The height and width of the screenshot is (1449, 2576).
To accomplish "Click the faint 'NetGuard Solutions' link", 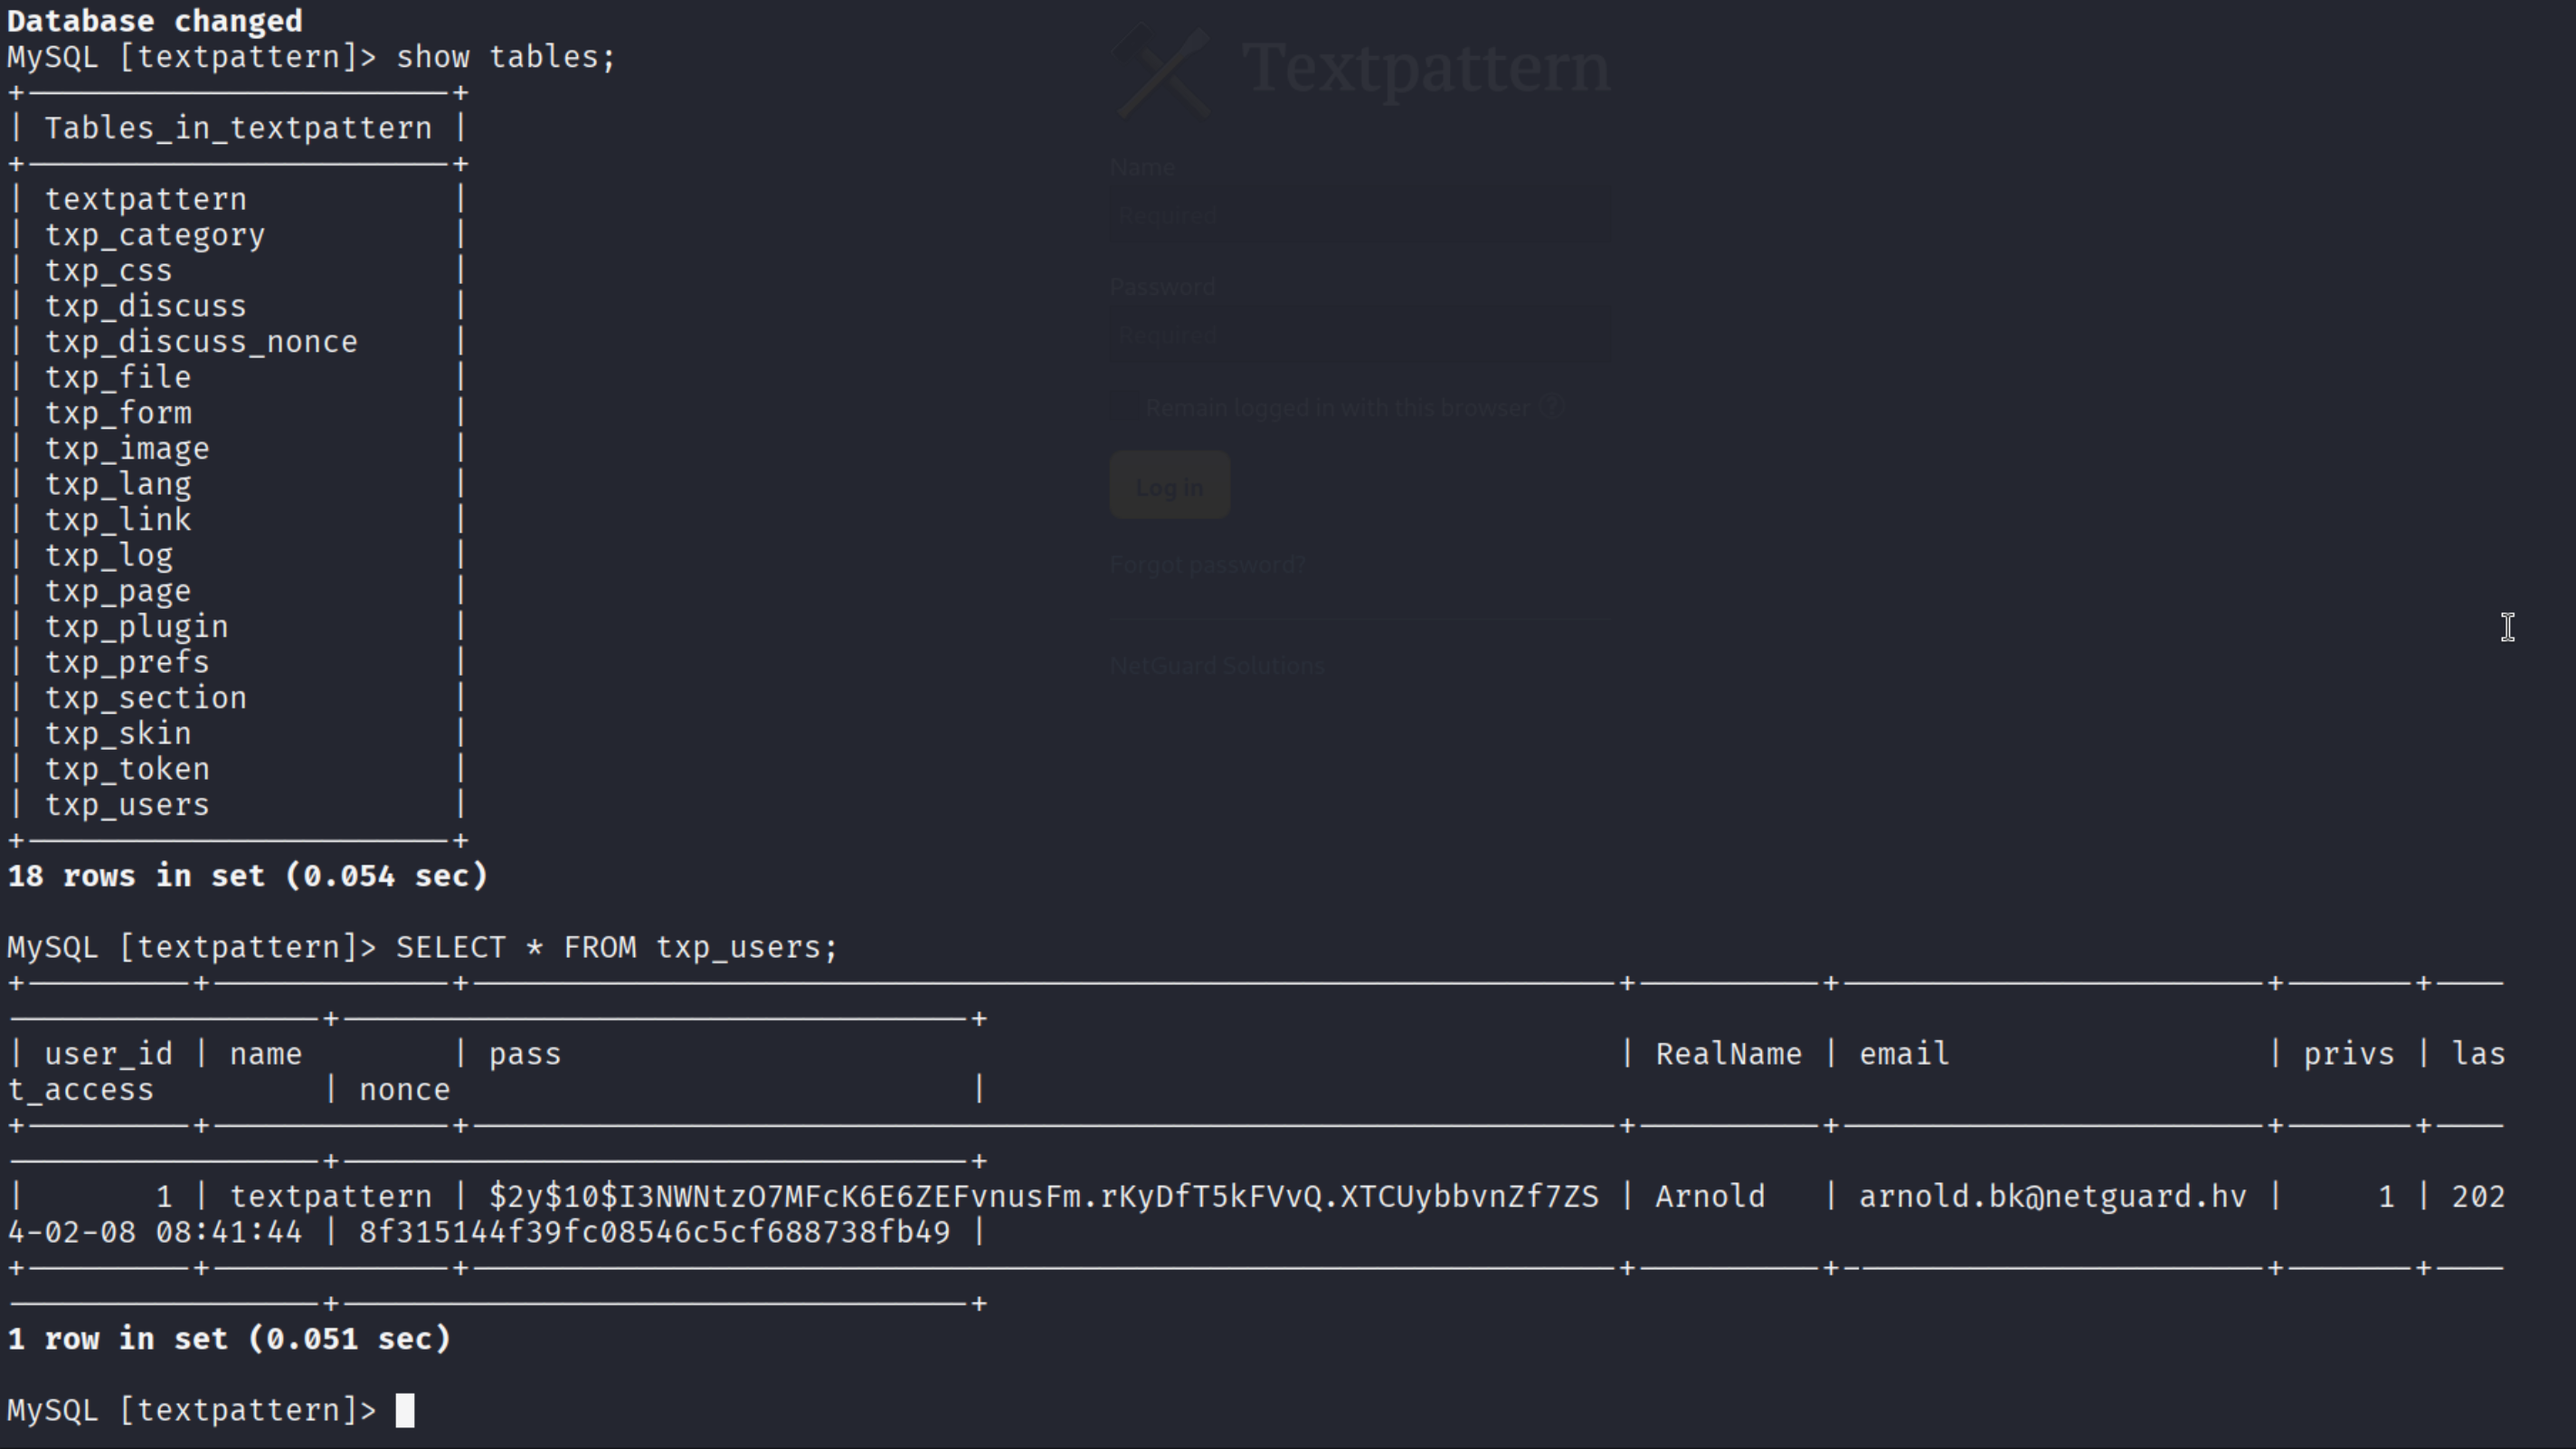I will pos(1217,666).
